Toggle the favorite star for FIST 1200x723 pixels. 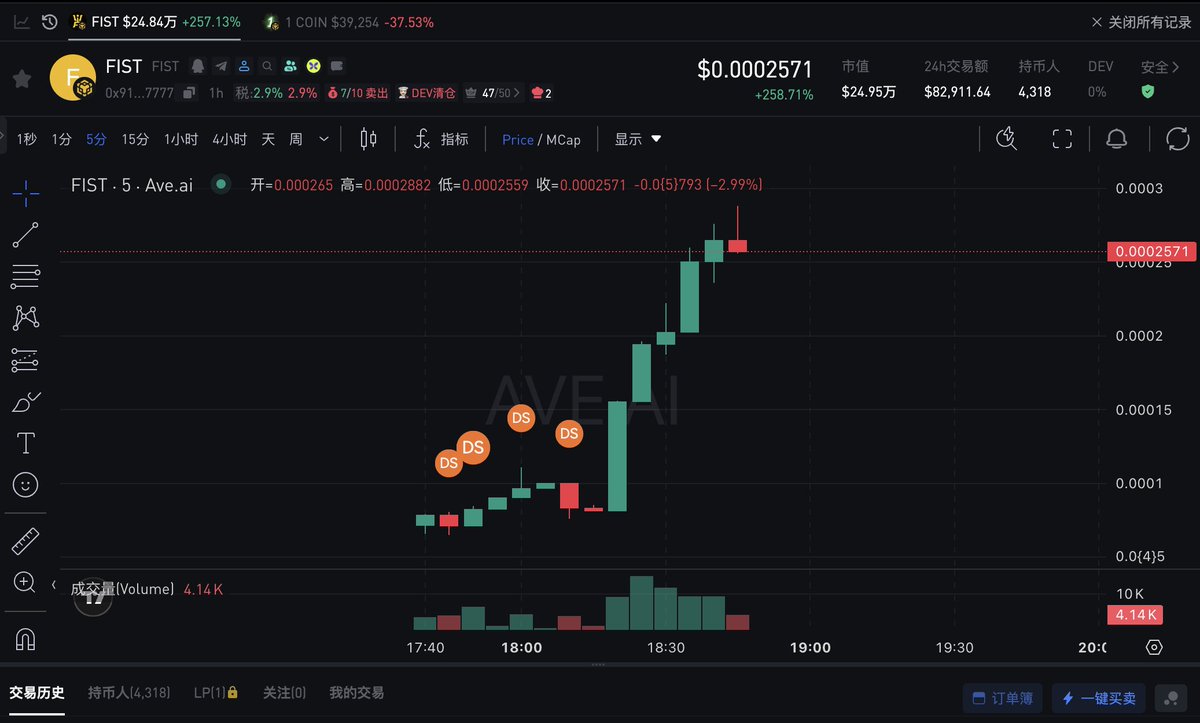click(x=22, y=79)
